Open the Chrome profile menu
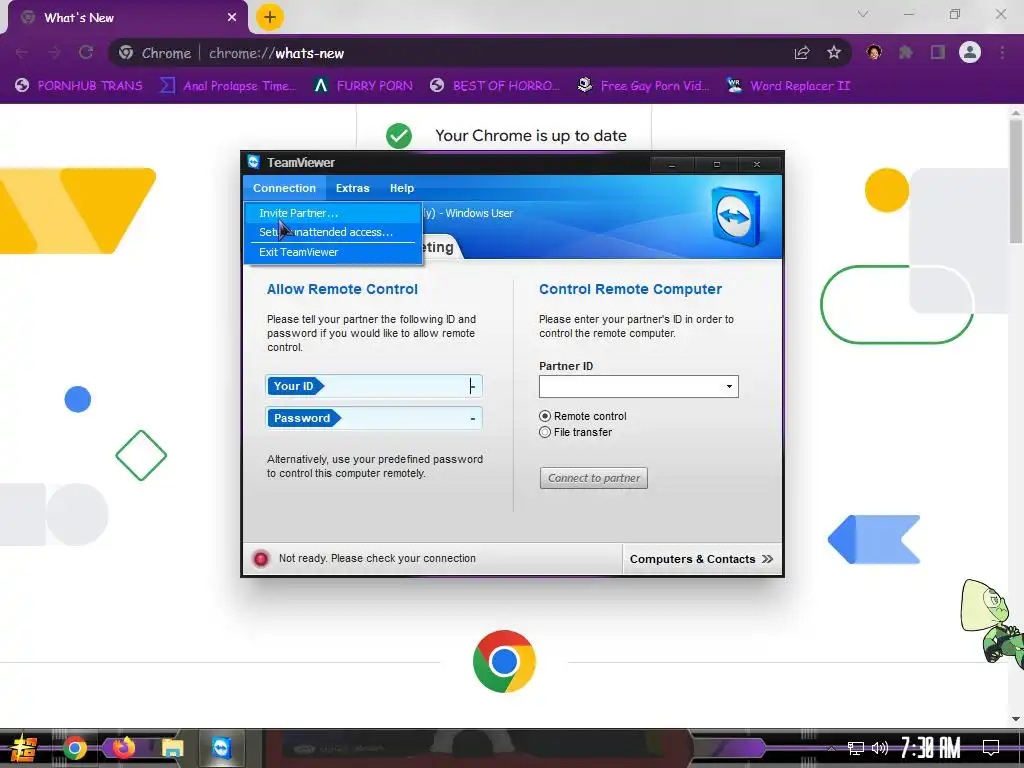1024x768 pixels. pos(970,52)
